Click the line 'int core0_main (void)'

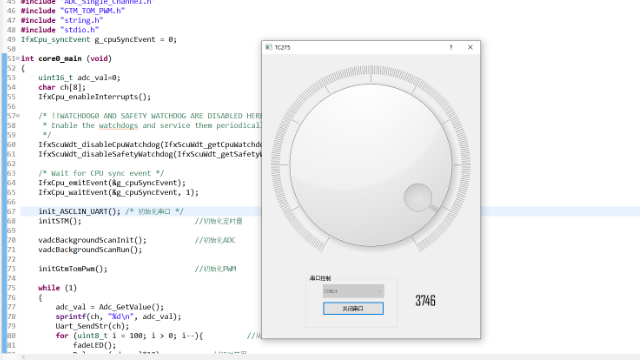(x=66, y=58)
